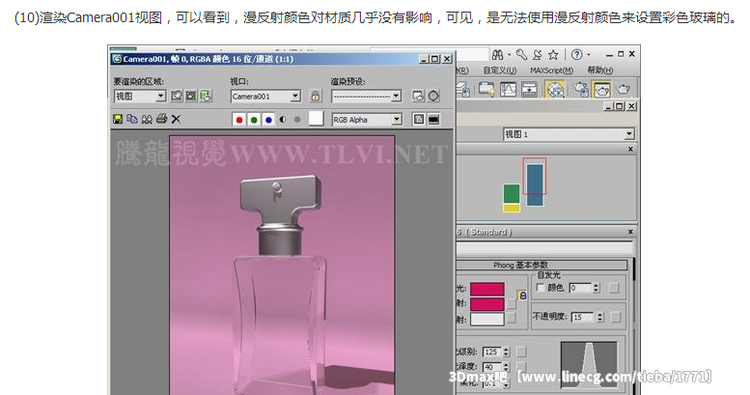Click the 不透明度 value field showing 15
This screenshot has width=750, height=395.
click(x=583, y=317)
